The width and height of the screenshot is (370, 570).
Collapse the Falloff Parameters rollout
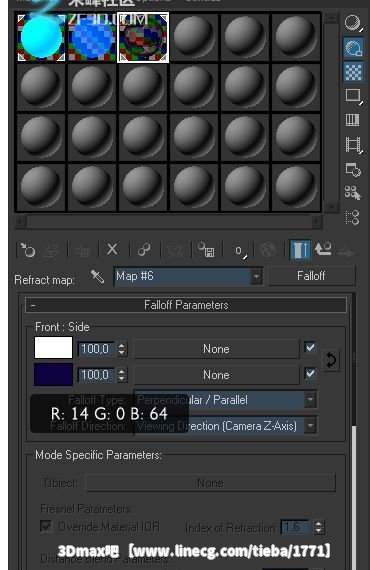pos(186,305)
